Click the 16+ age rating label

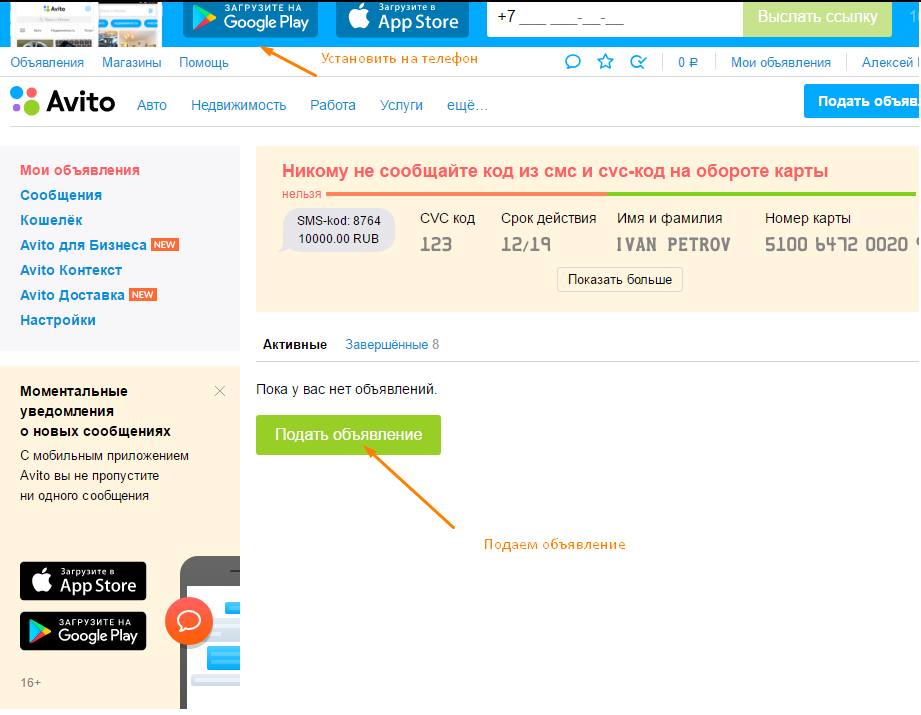[31, 683]
